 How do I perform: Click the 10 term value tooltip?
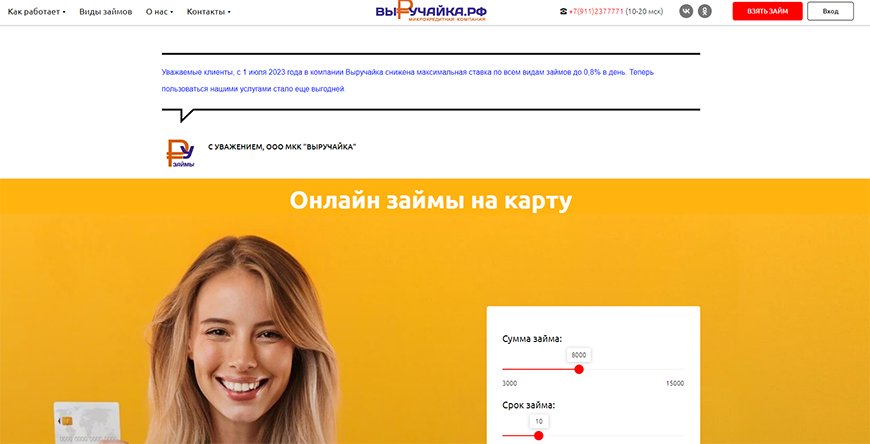[538, 422]
